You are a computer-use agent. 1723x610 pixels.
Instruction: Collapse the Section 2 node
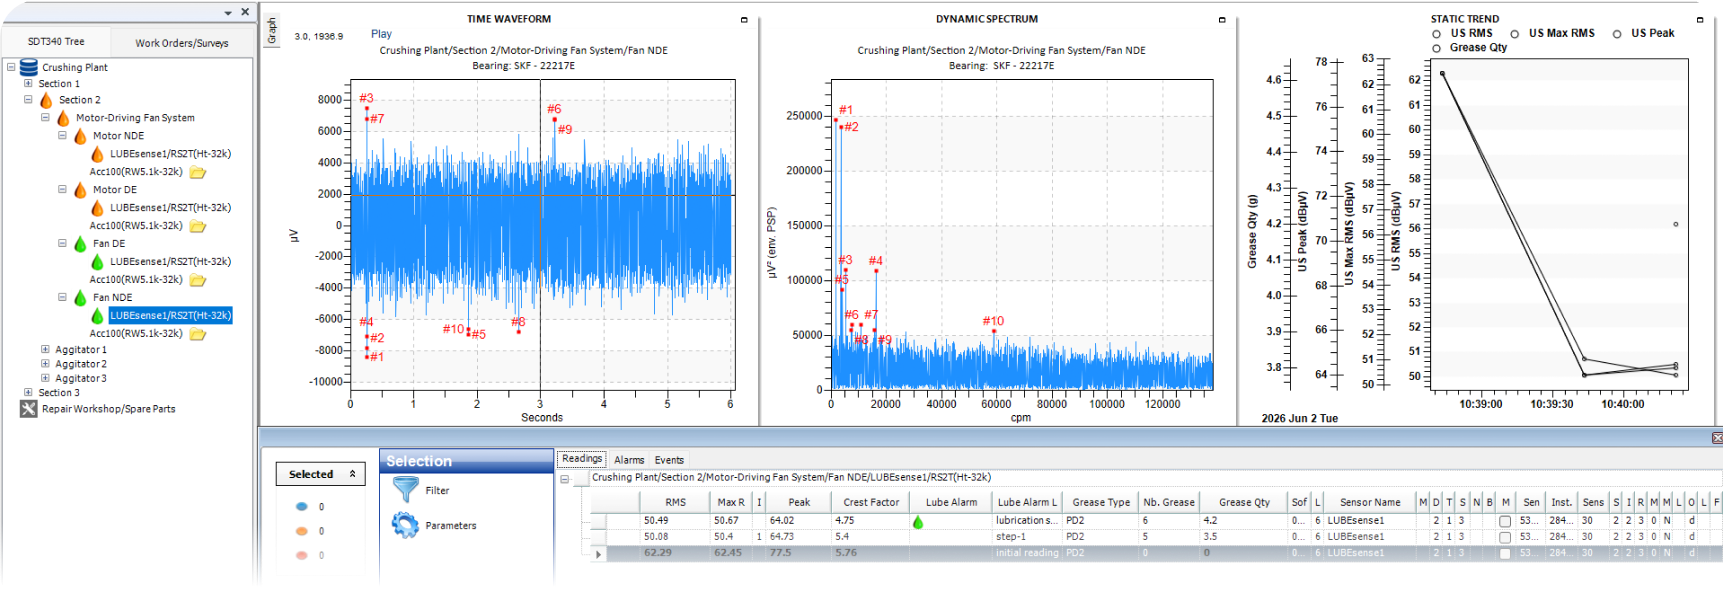point(28,100)
